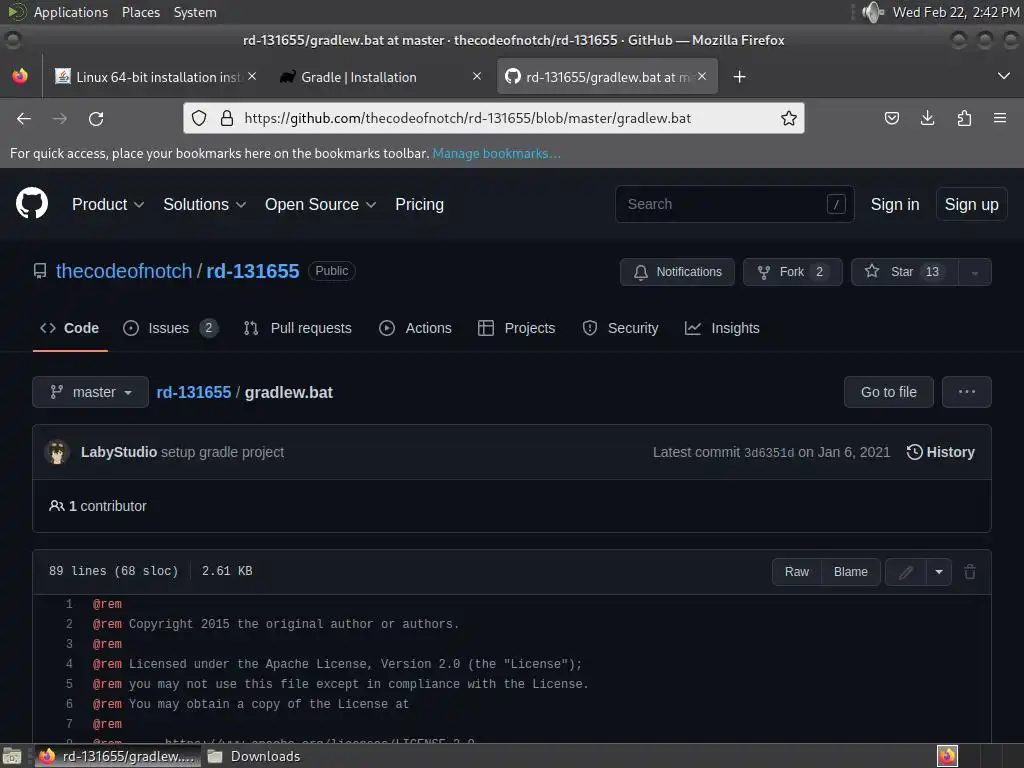This screenshot has width=1024, height=768.
Task: Open commit 3d6351d
Action: (769, 453)
